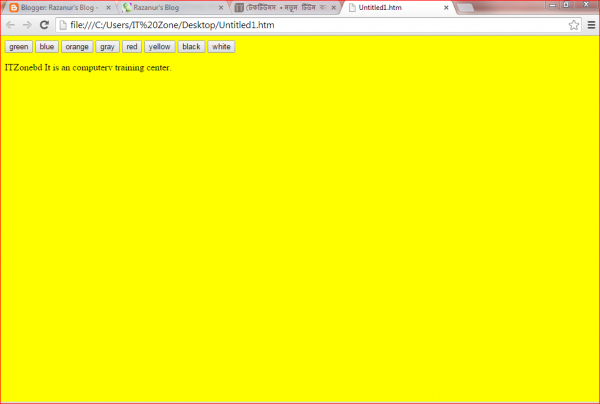
Task: Close the Bengali-titled third tab
Action: tap(334, 8)
